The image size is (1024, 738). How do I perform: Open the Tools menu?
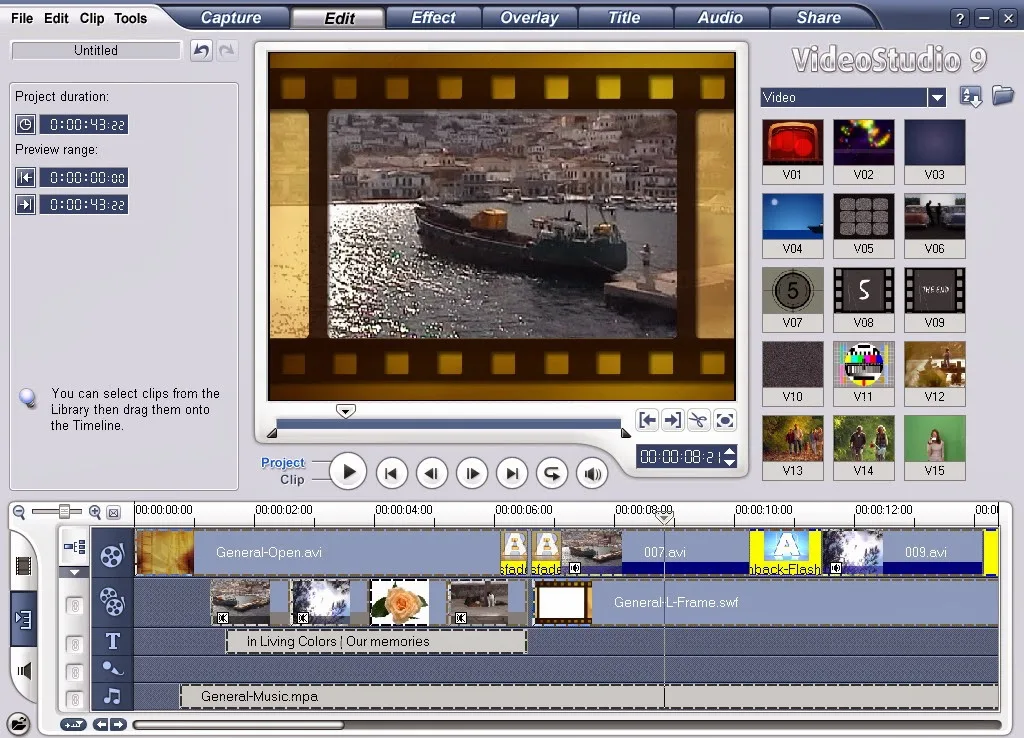click(130, 18)
